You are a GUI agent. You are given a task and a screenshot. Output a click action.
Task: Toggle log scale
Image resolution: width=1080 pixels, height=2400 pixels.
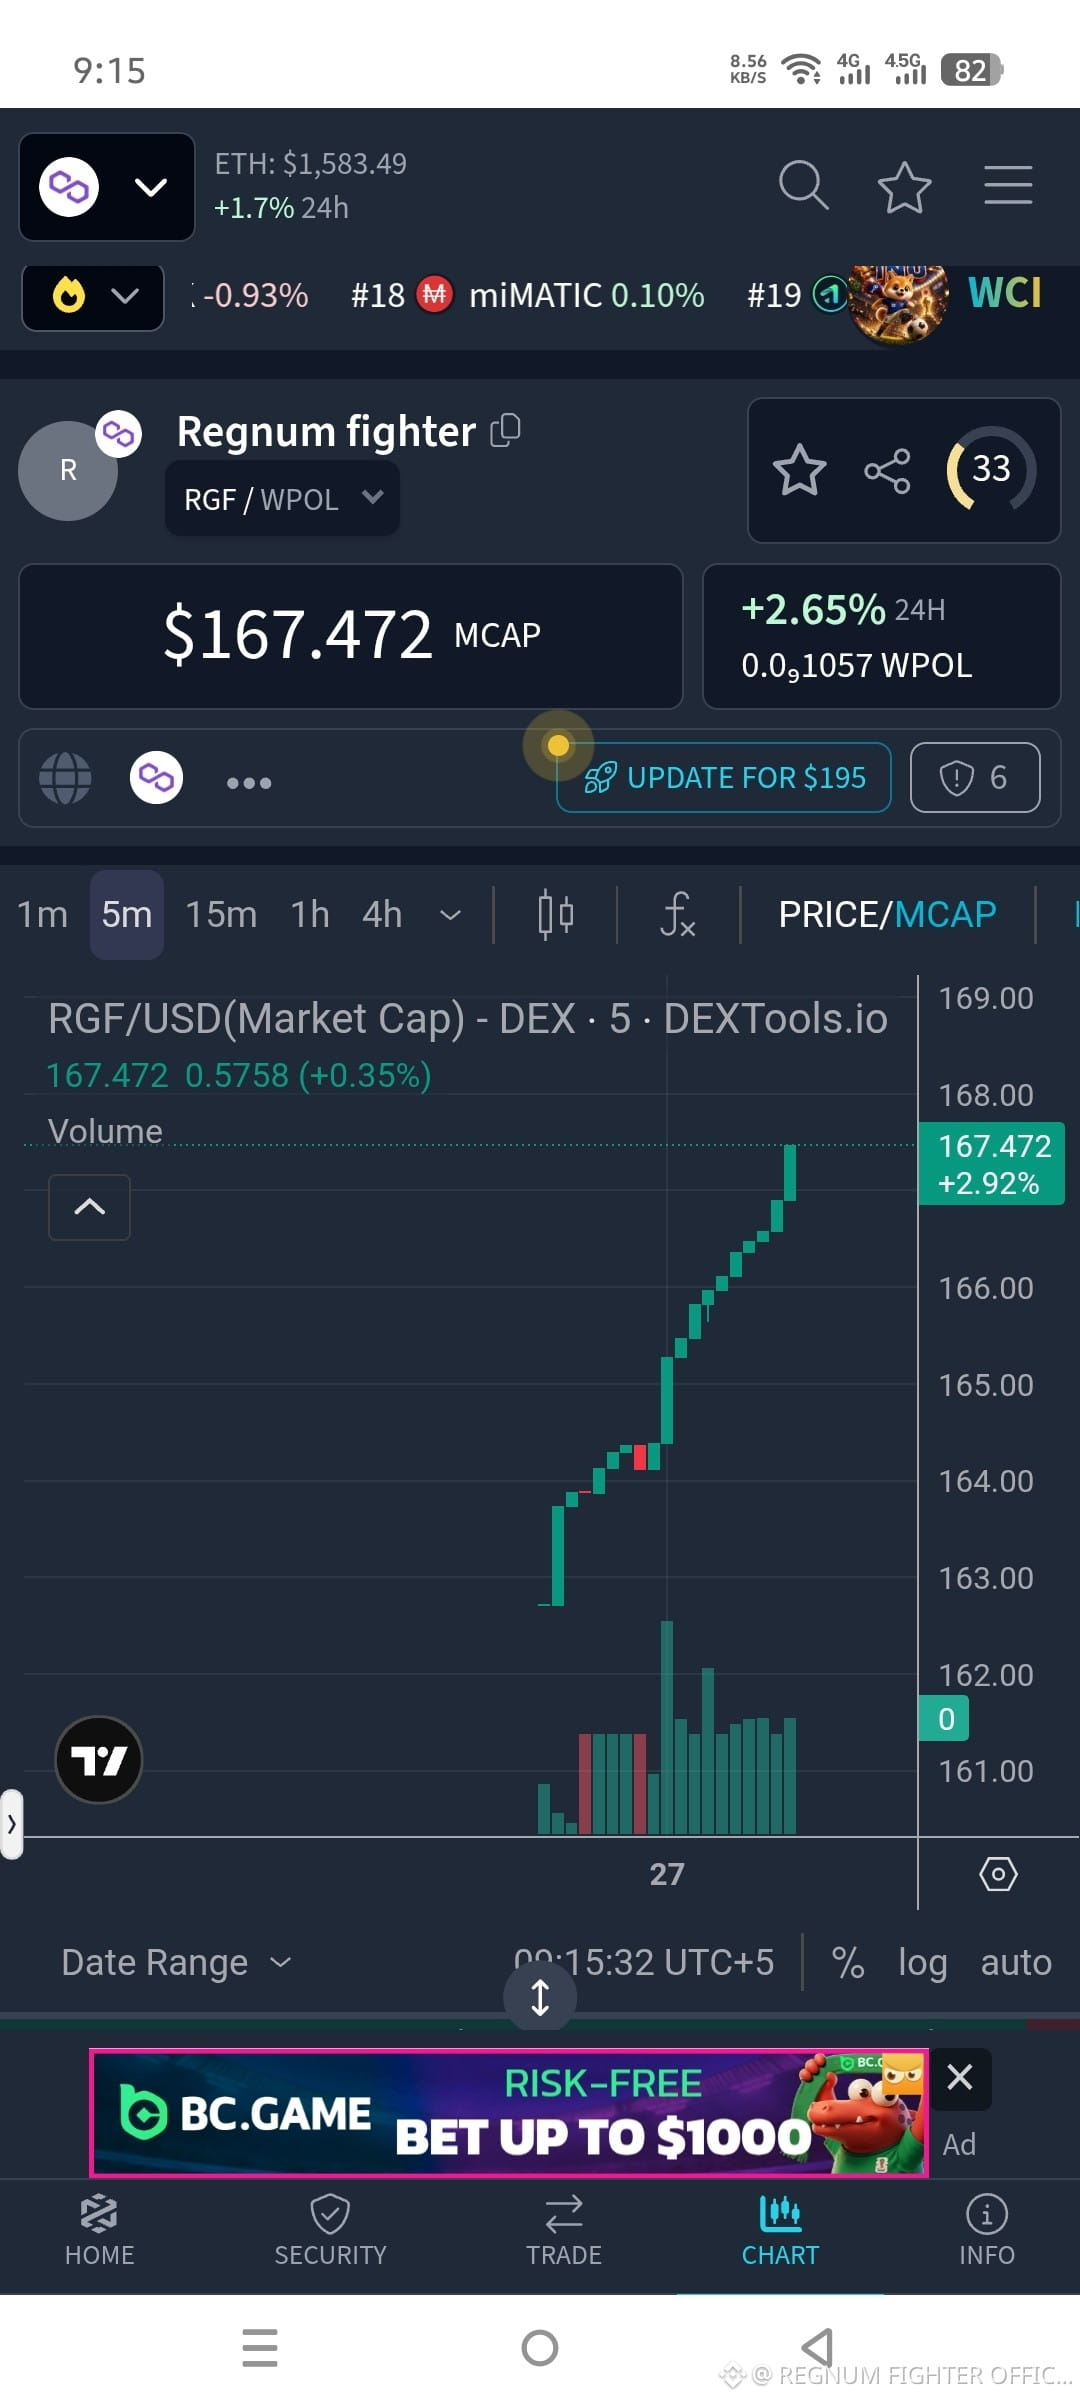(922, 1962)
